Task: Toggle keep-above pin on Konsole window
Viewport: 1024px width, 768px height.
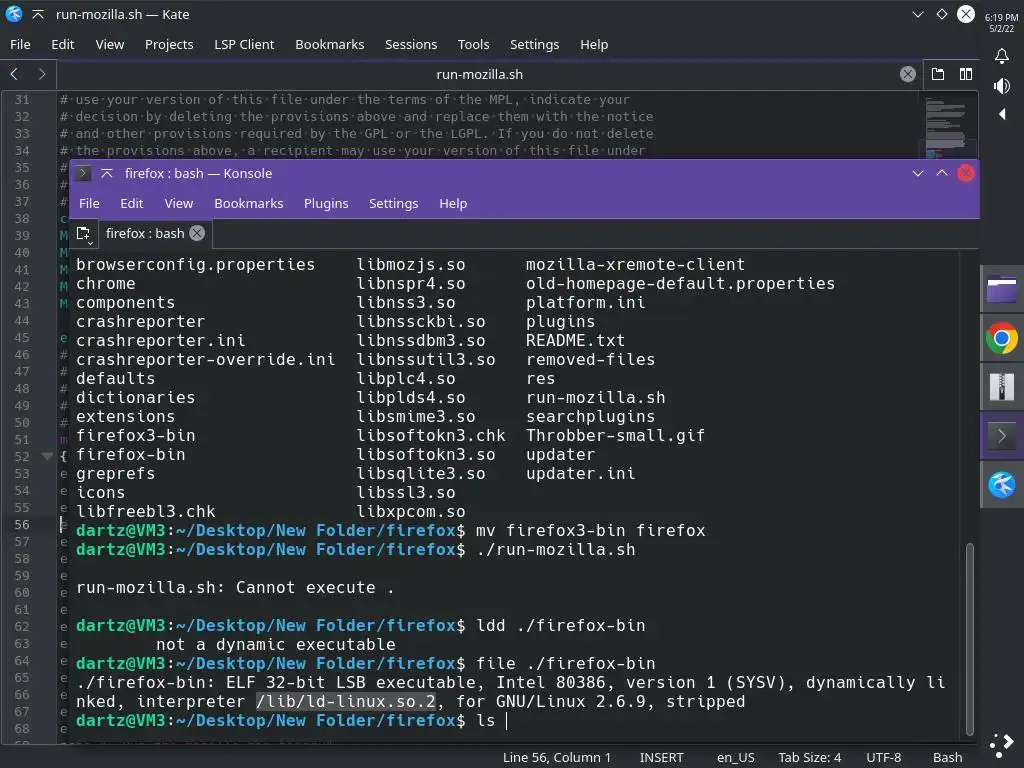Action: [x=107, y=173]
